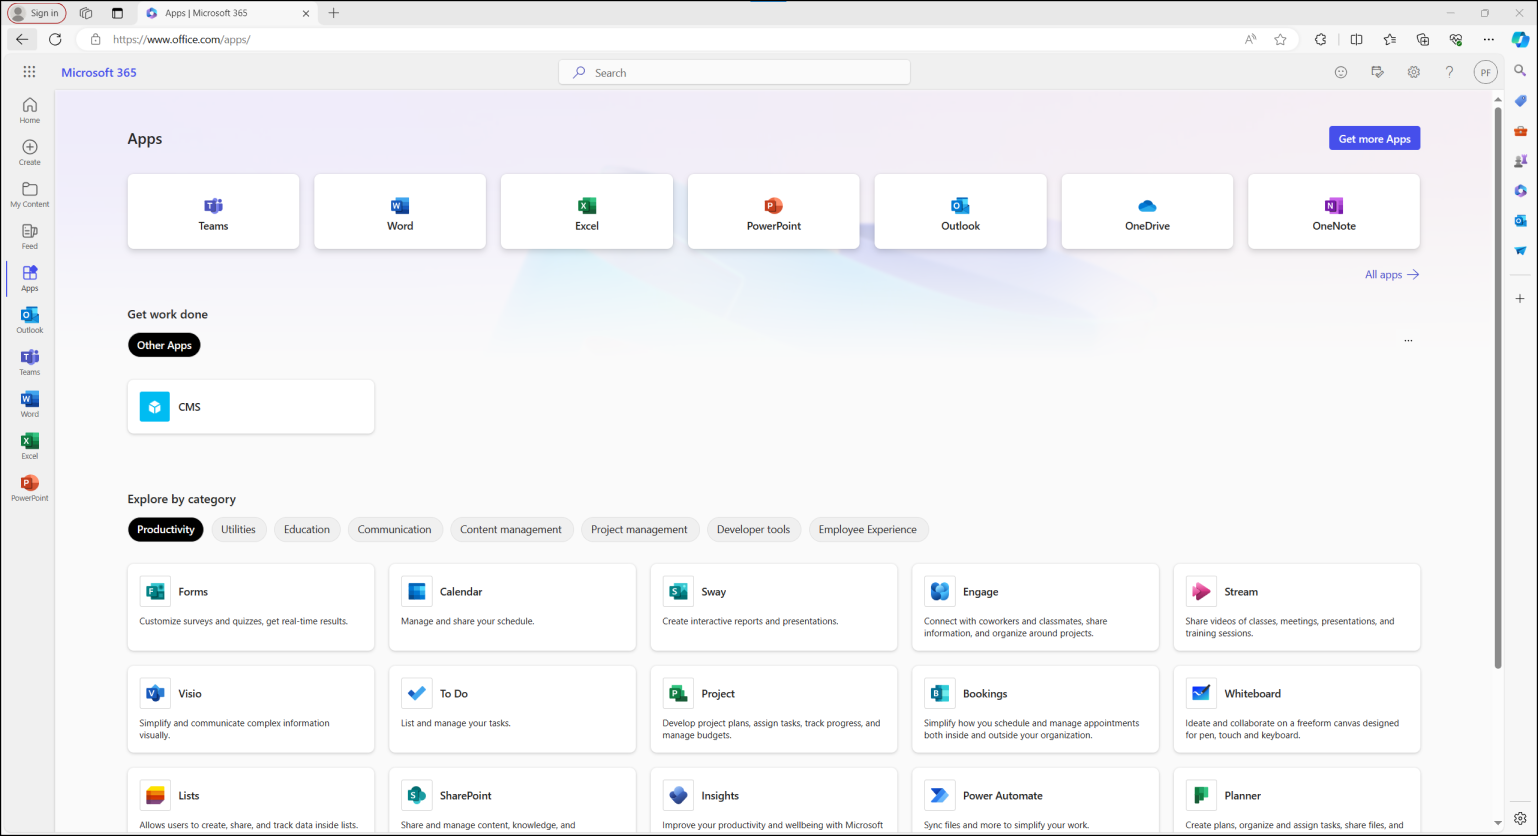Screen dimensions: 1538x836
Task: Click the page vertical scrollbar
Action: click(x=1497, y=387)
